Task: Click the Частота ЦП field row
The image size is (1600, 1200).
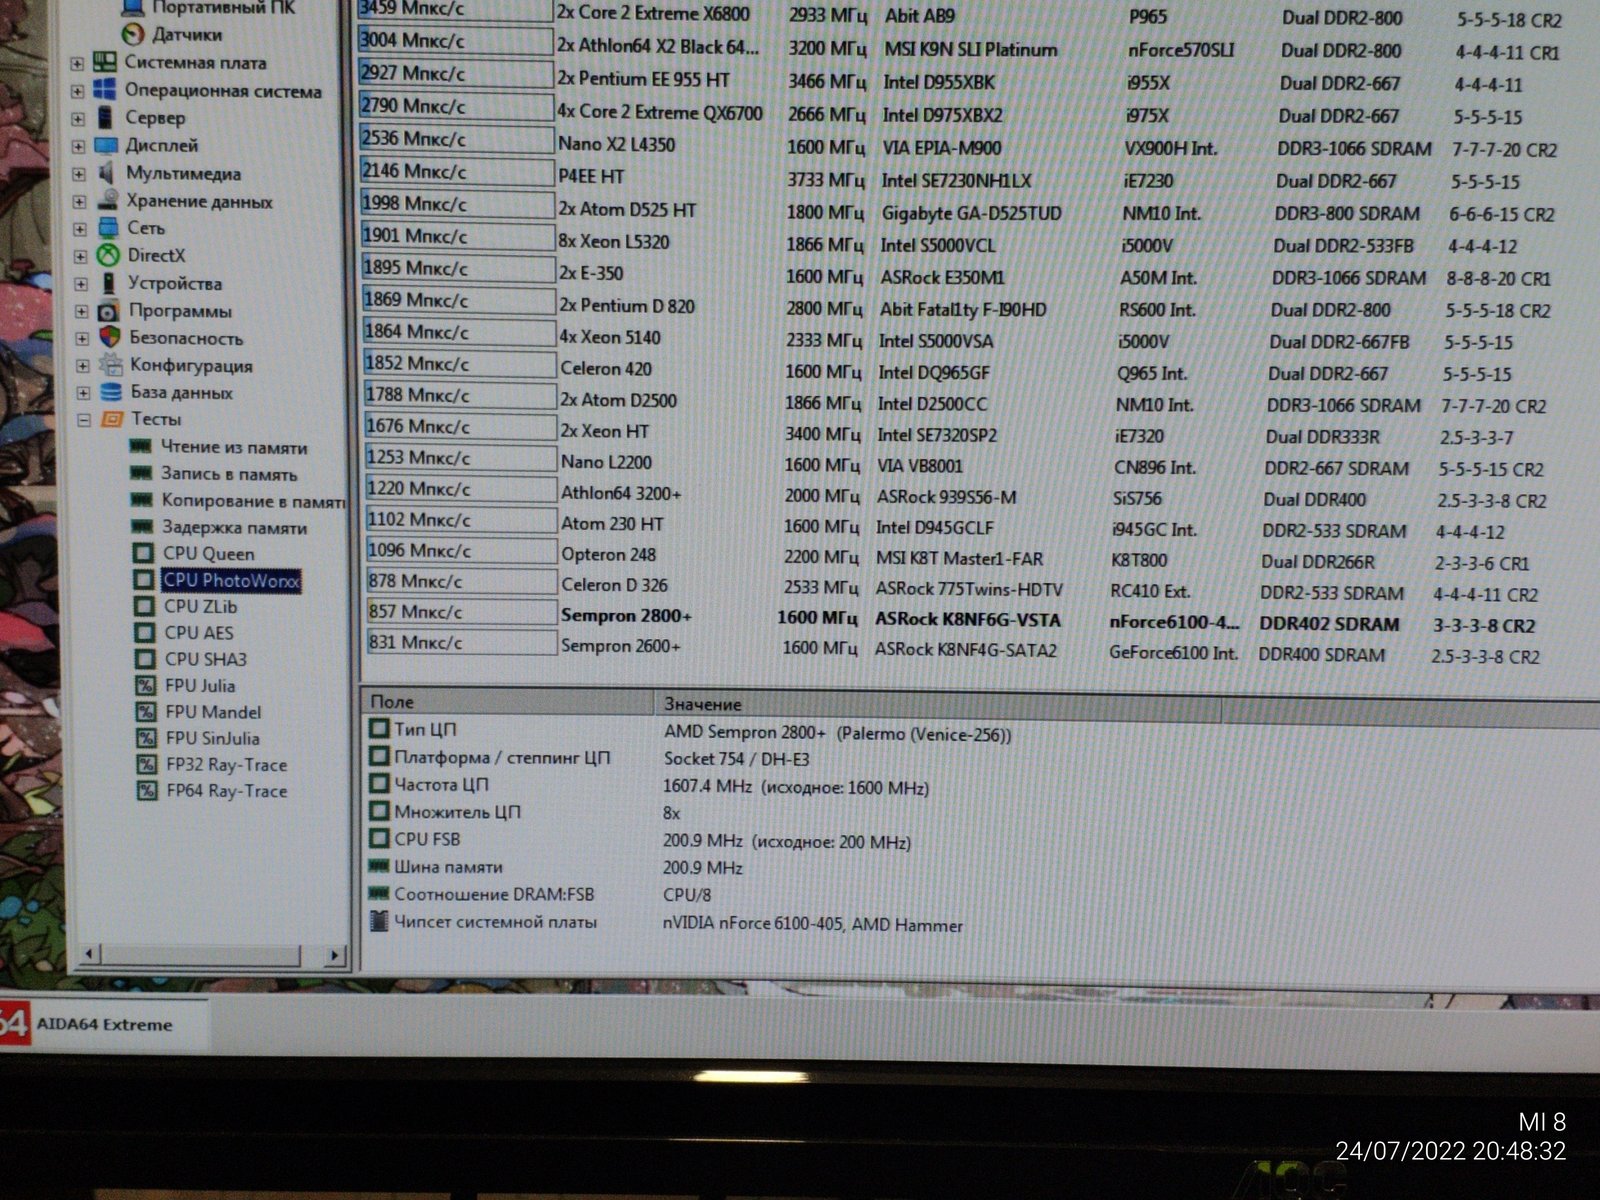Action: [x=650, y=786]
